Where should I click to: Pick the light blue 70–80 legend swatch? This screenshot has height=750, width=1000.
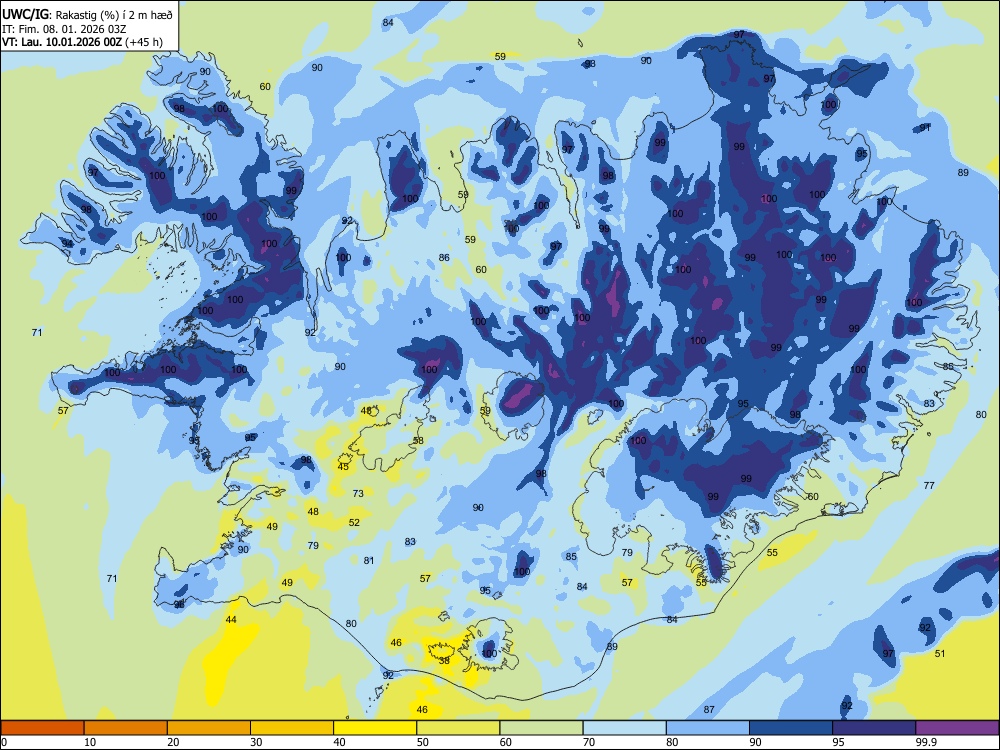(624, 728)
